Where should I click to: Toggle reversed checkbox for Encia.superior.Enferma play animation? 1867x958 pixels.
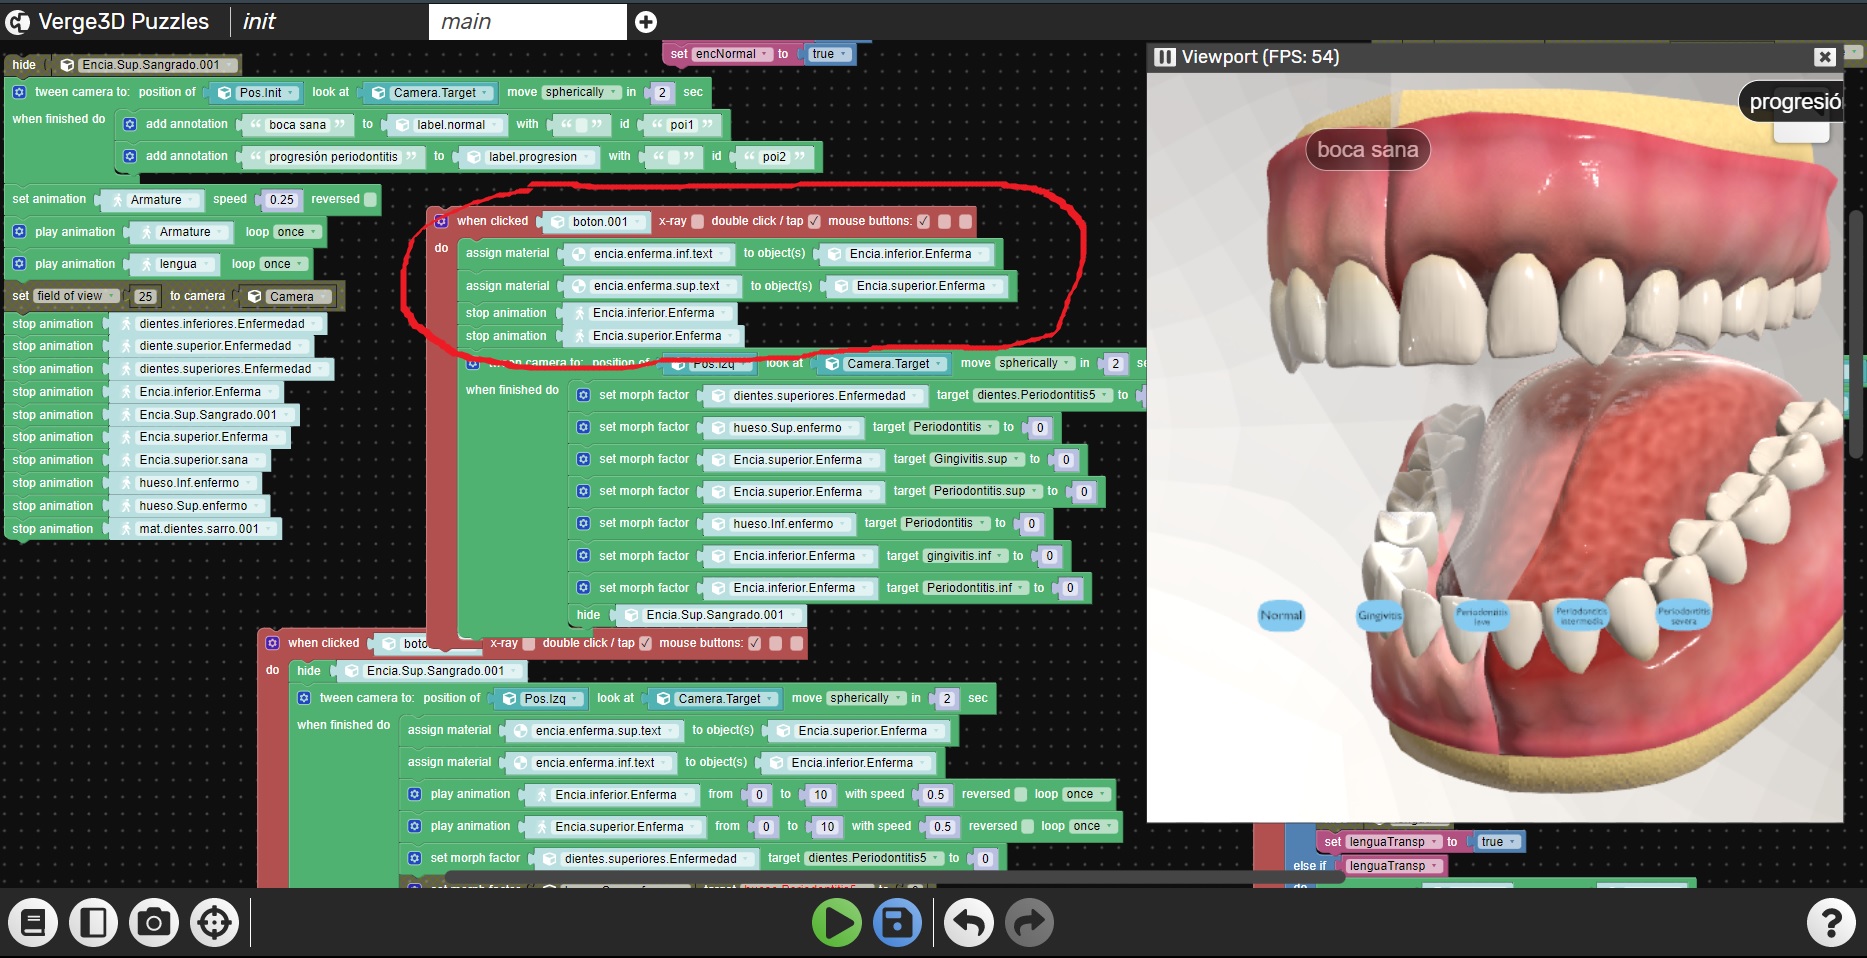click(1027, 826)
